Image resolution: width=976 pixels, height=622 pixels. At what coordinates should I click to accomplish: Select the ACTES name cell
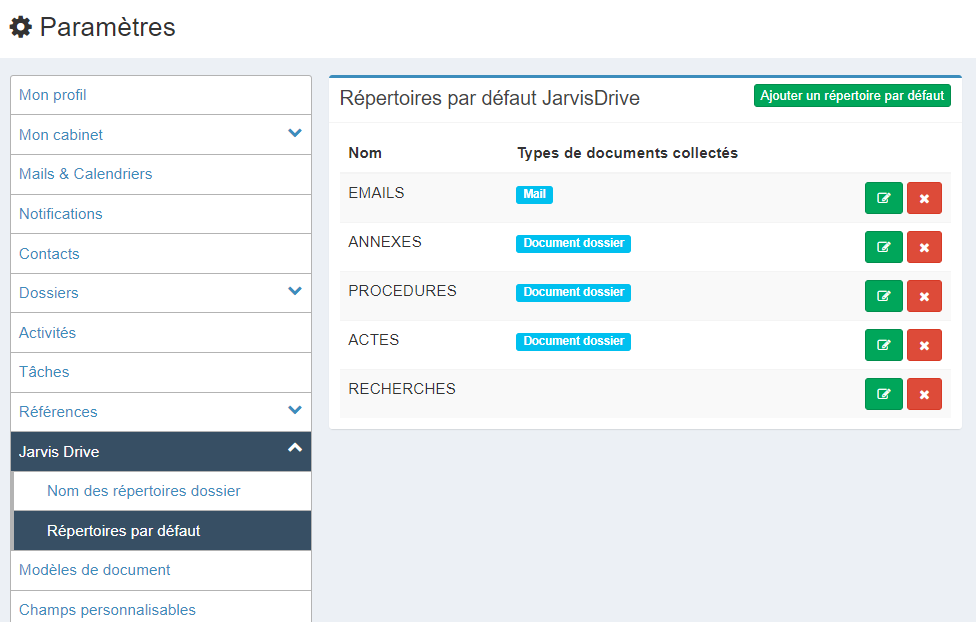[373, 340]
